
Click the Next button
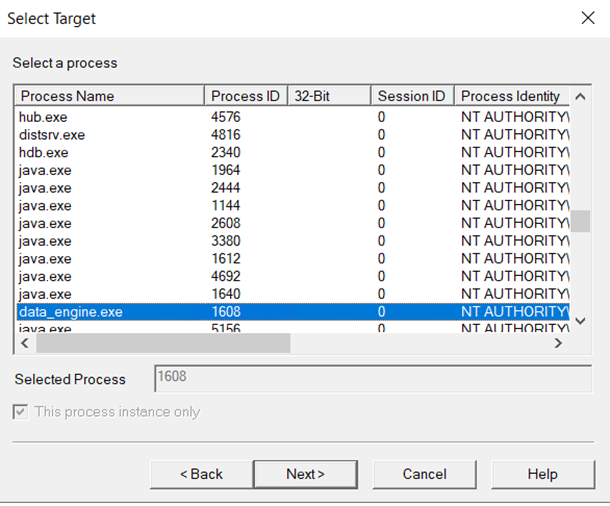305,474
